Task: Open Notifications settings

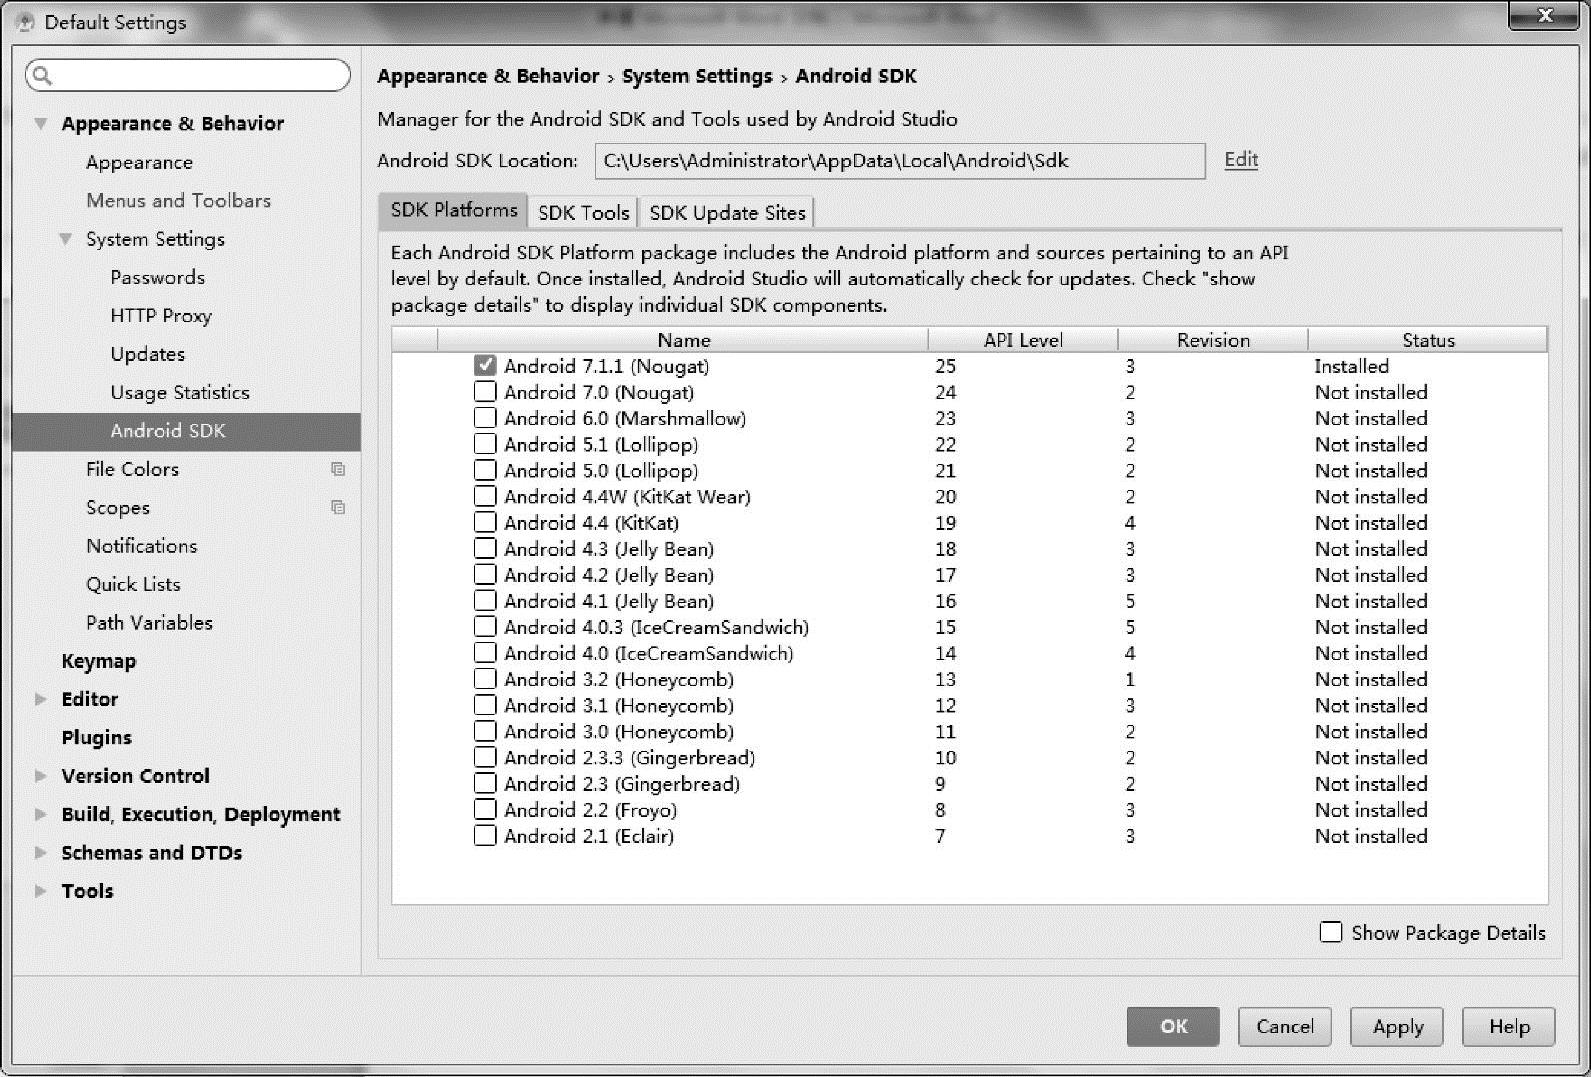Action: click(x=141, y=546)
